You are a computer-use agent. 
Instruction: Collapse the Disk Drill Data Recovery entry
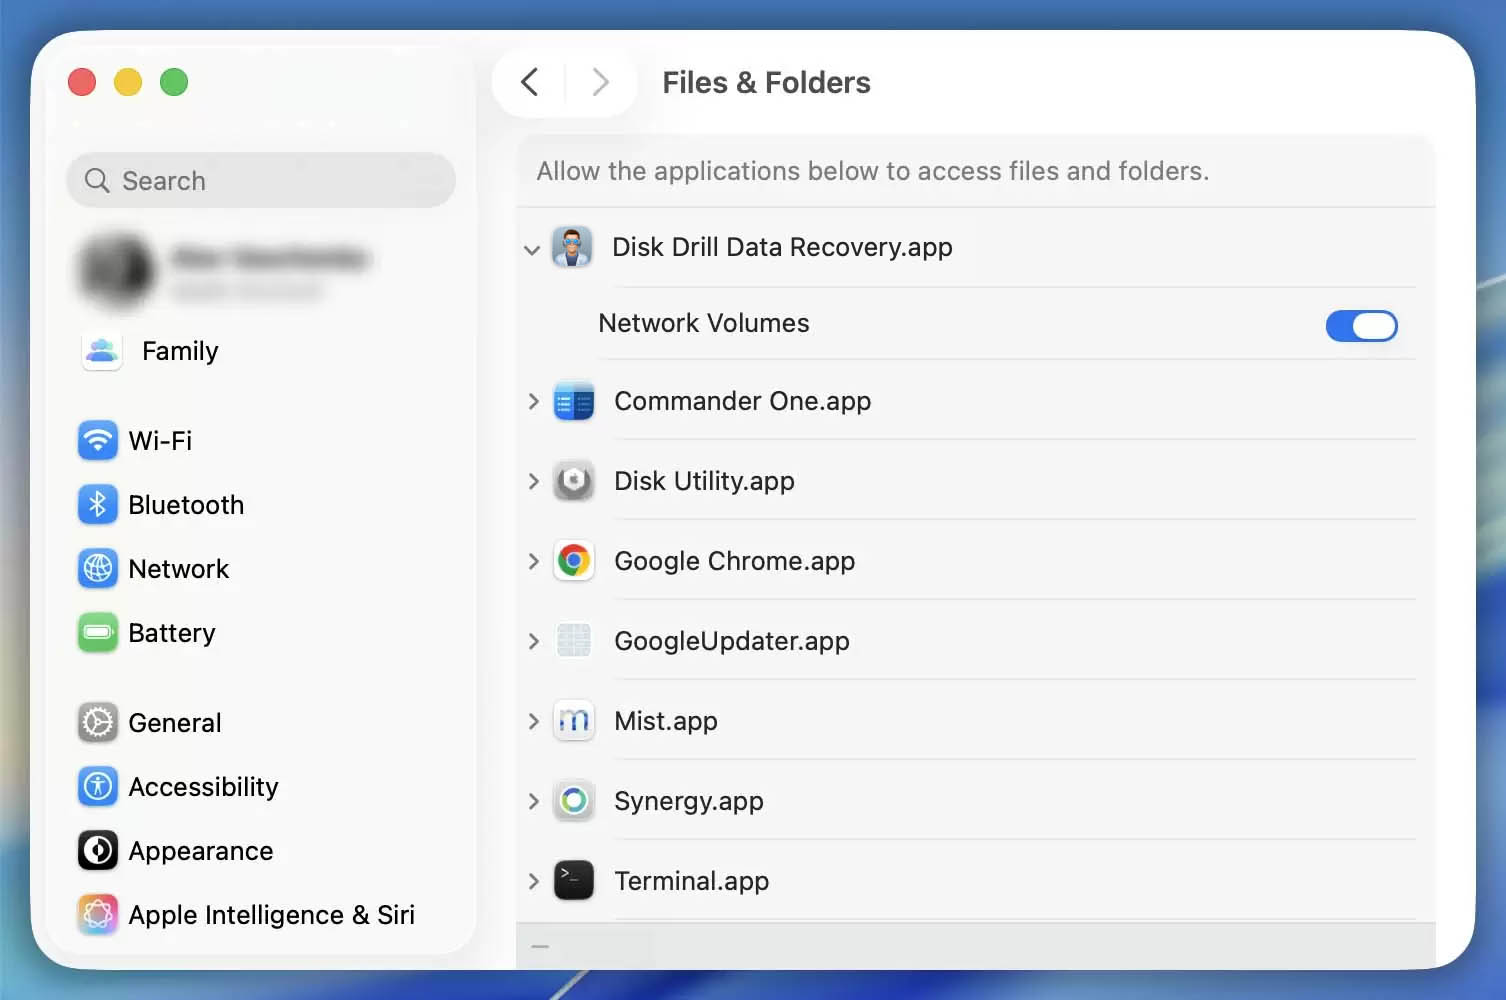point(532,249)
